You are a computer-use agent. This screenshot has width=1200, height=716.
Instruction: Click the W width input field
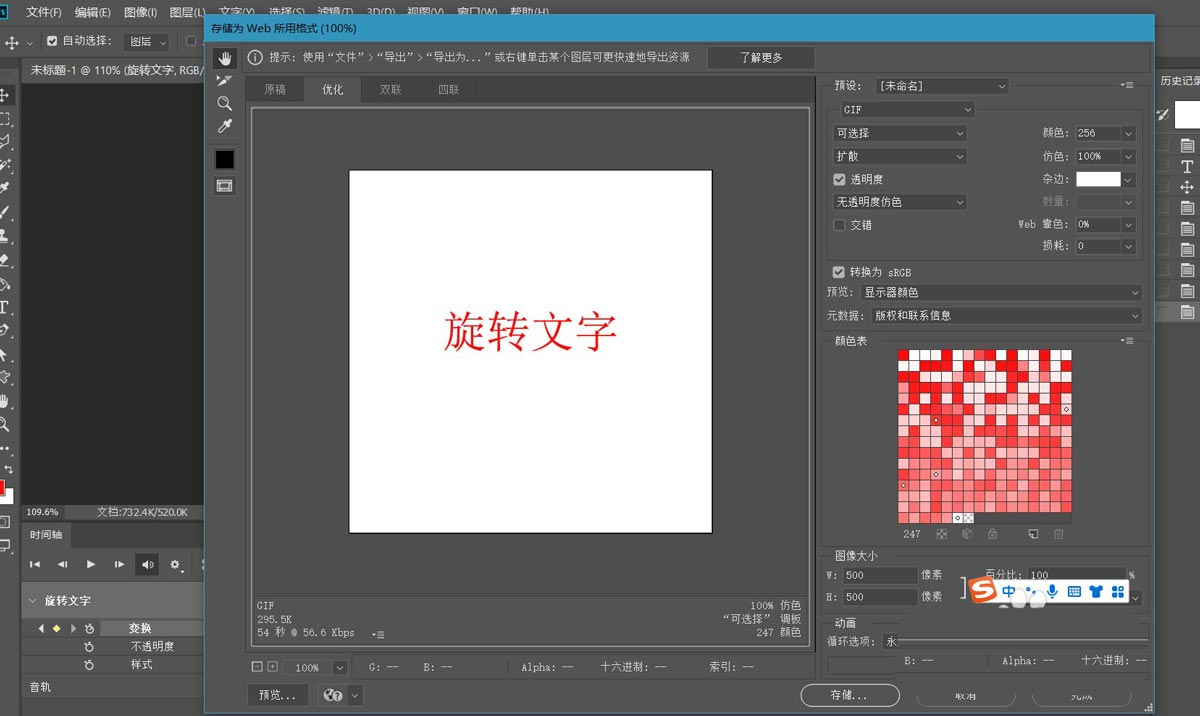(x=878, y=574)
